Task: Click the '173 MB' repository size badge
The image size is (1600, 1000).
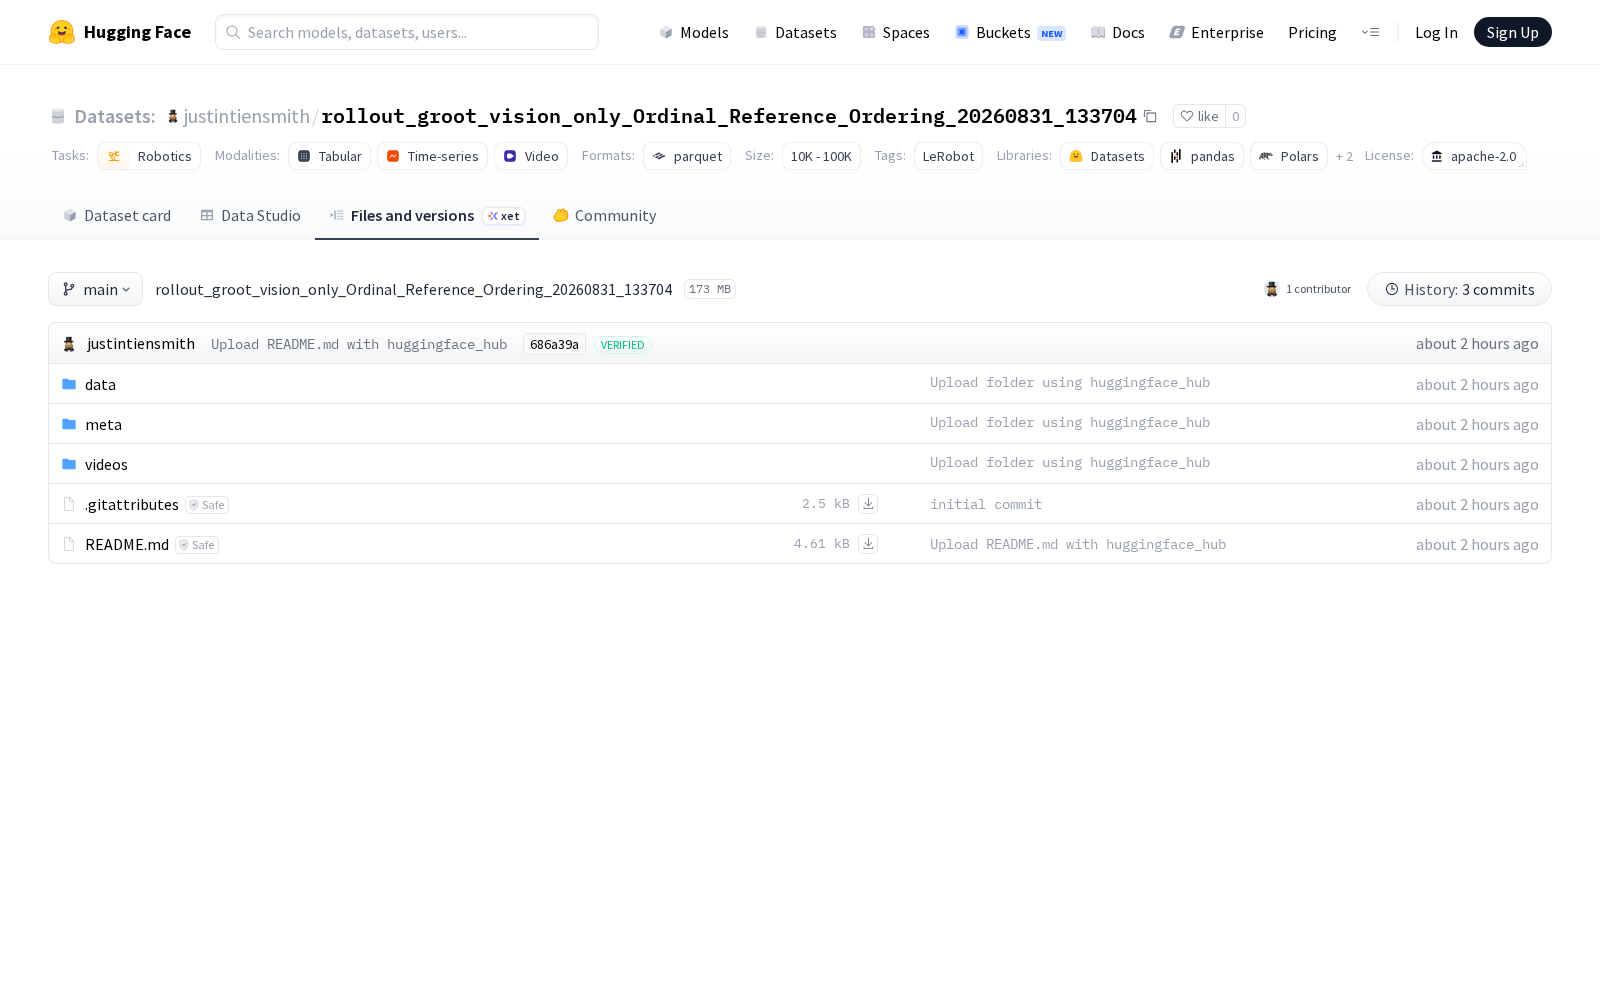Action: point(710,289)
